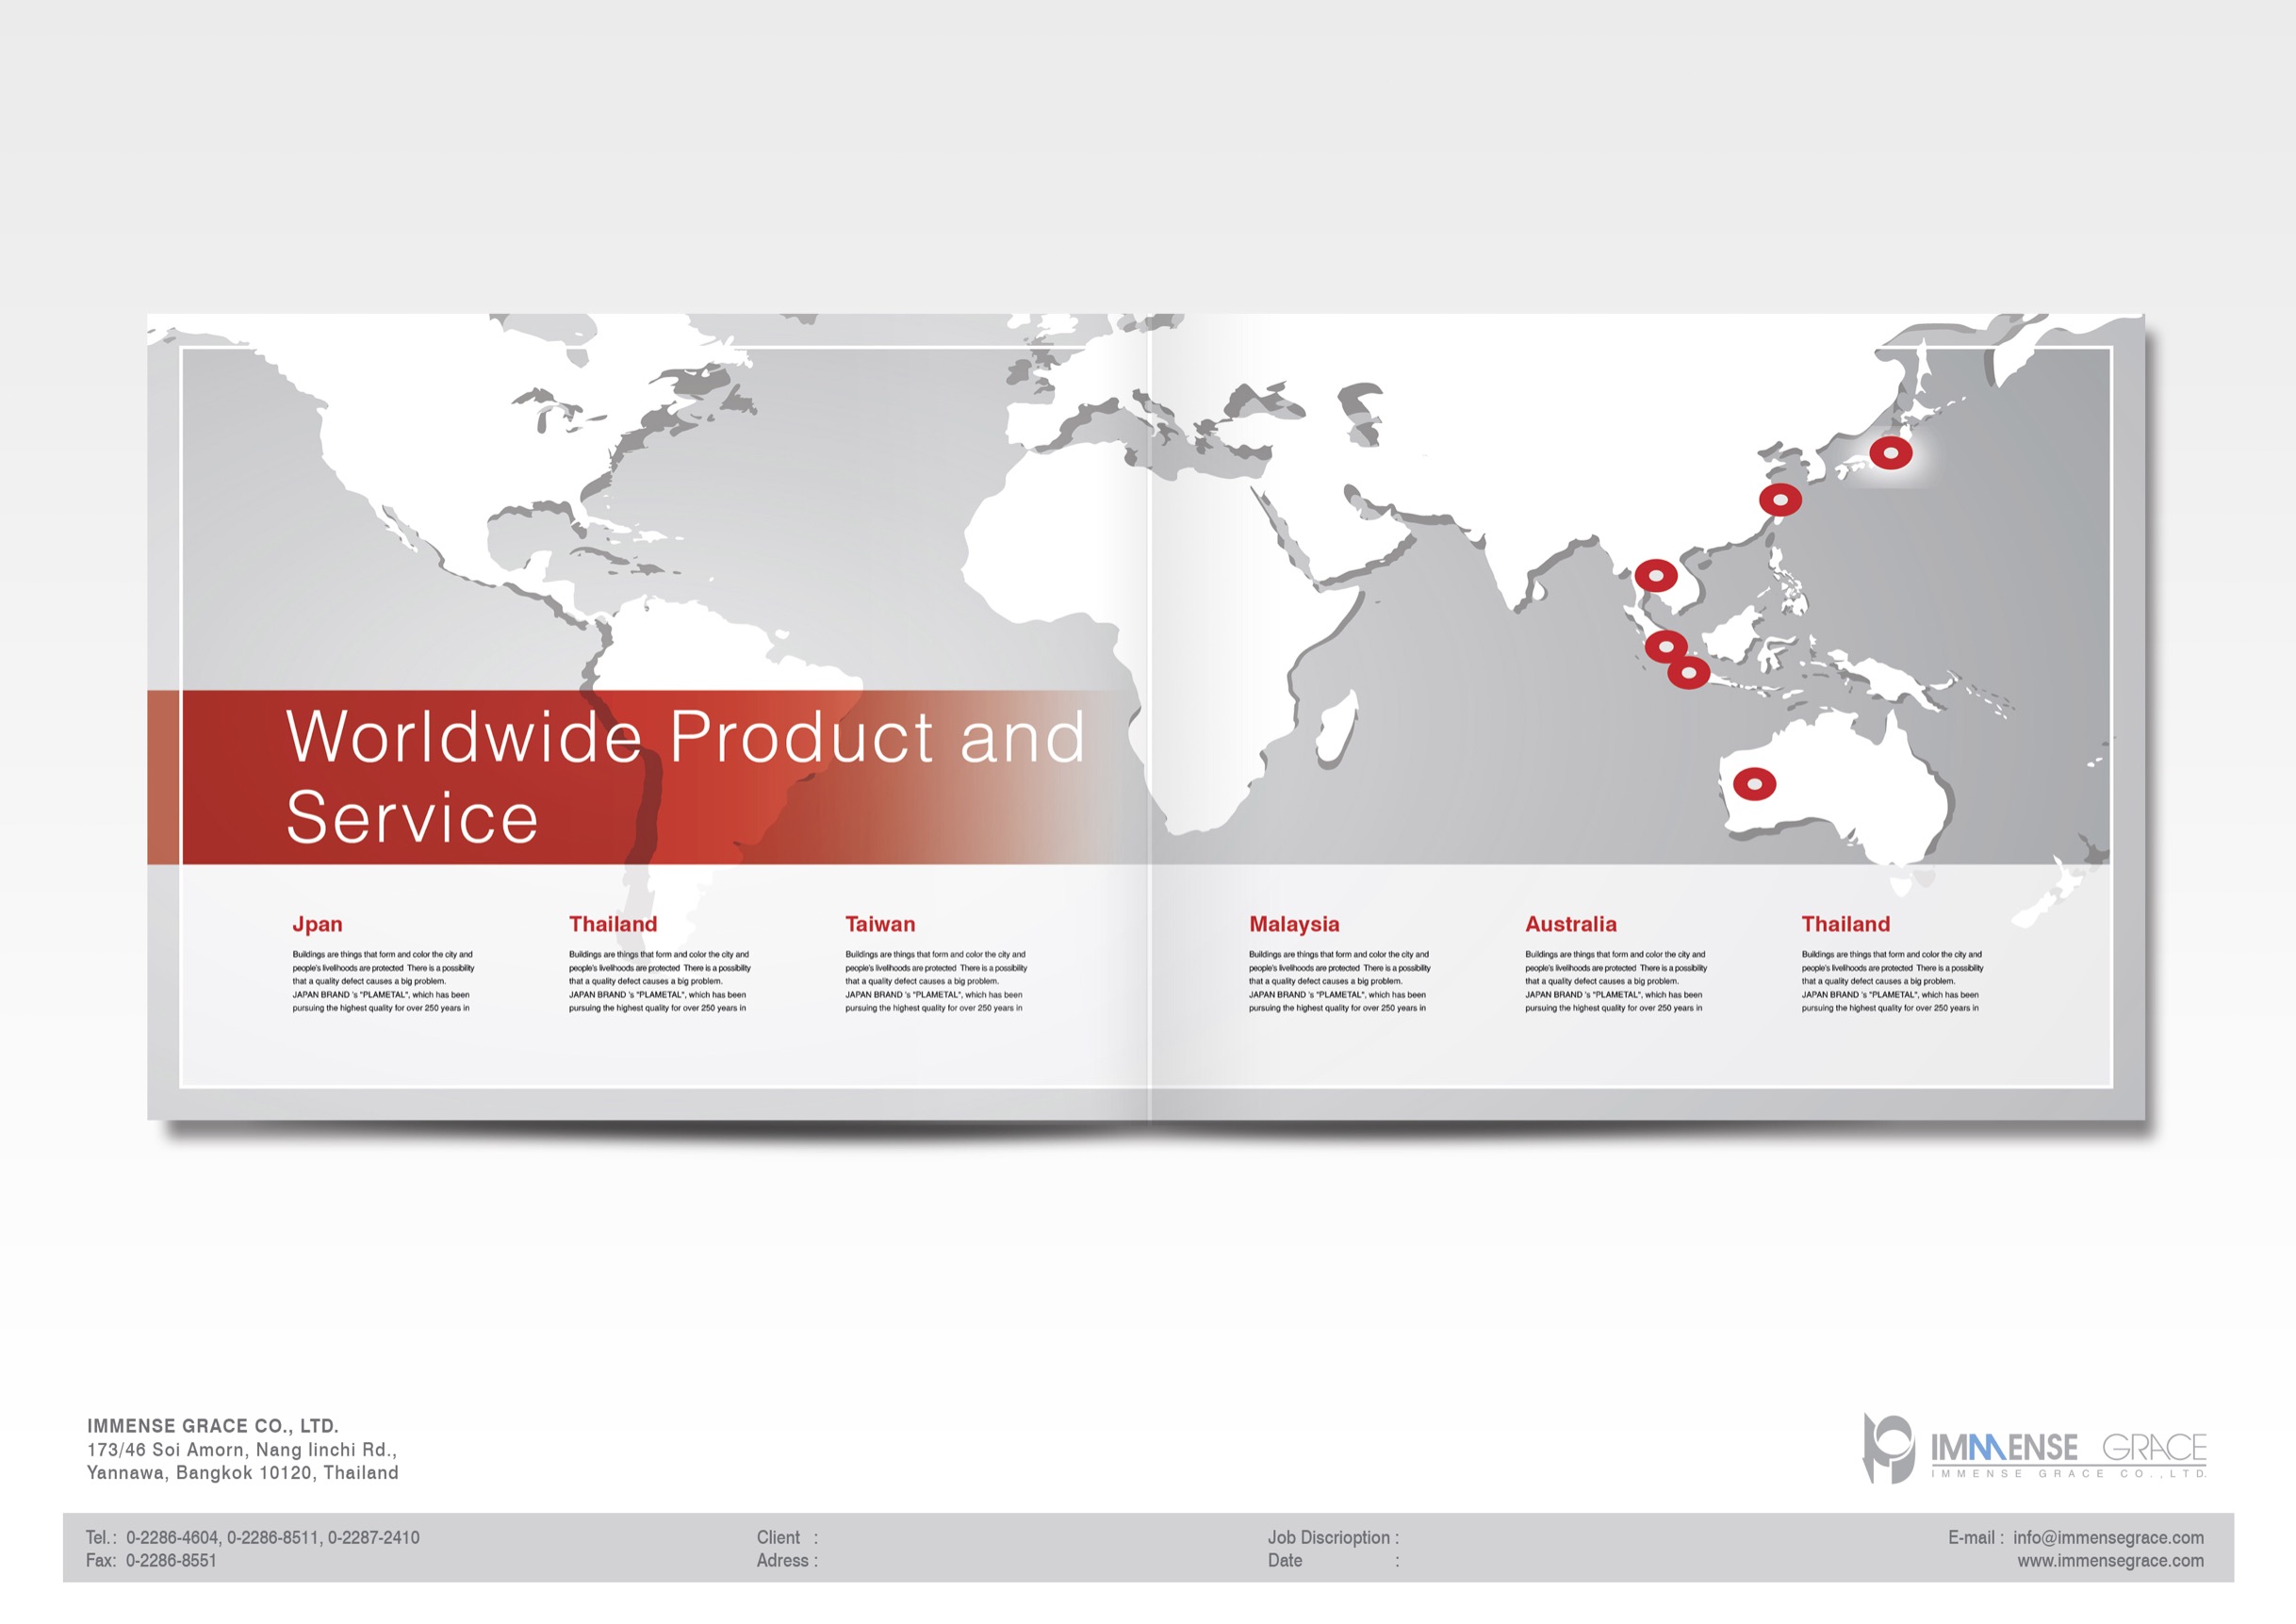Viewport: 2296px width, 1624px height.
Task: Click the info@immensegrace.com email address
Action: tap(2108, 1537)
